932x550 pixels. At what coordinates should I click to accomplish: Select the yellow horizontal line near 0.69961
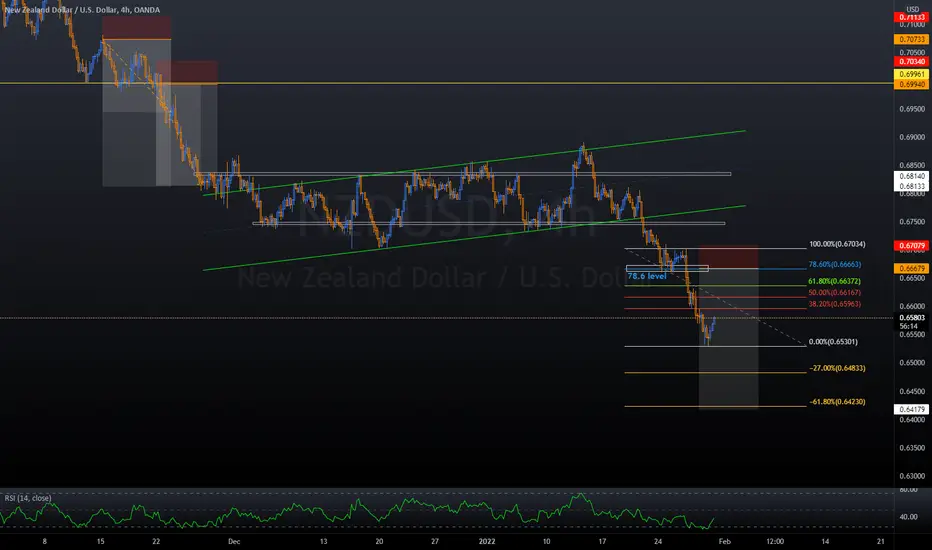[446, 83]
